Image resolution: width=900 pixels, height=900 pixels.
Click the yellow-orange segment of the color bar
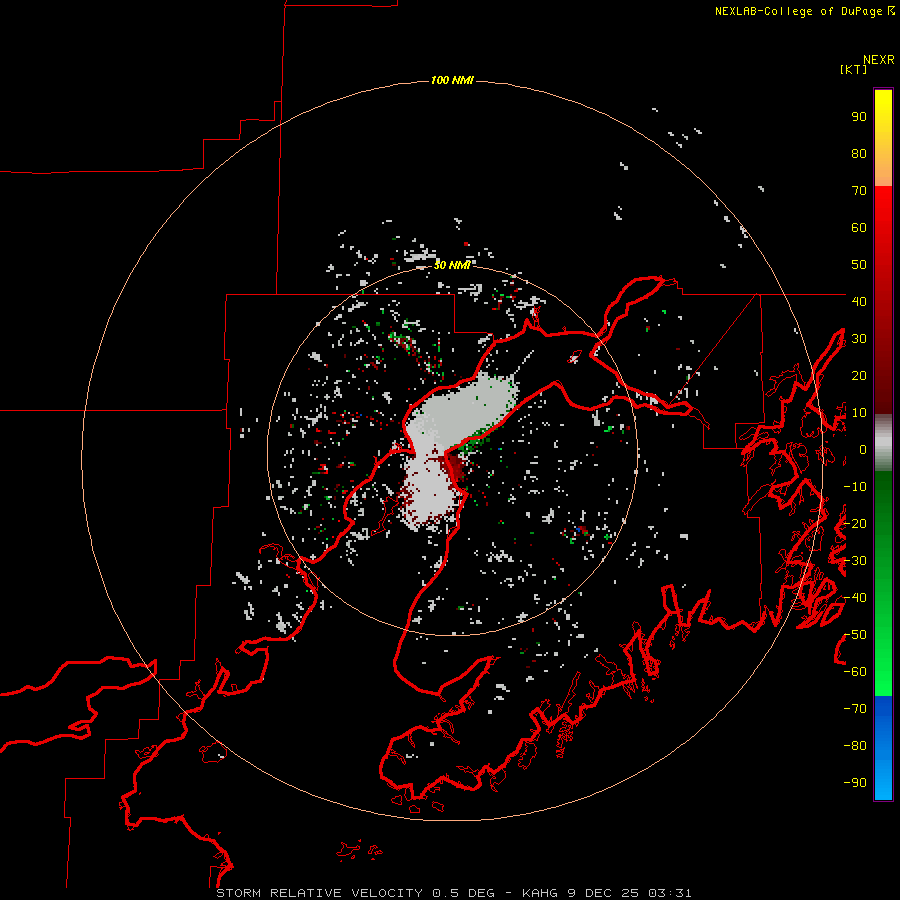click(x=883, y=138)
